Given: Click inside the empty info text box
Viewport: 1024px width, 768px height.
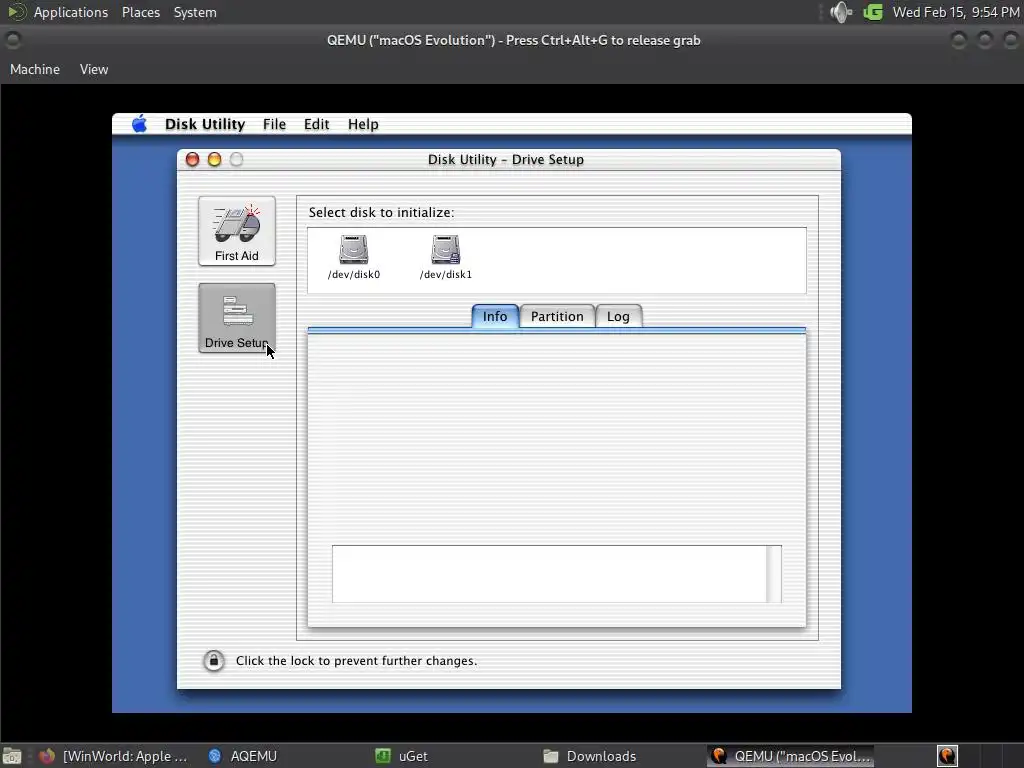Looking at the screenshot, I should 549,573.
